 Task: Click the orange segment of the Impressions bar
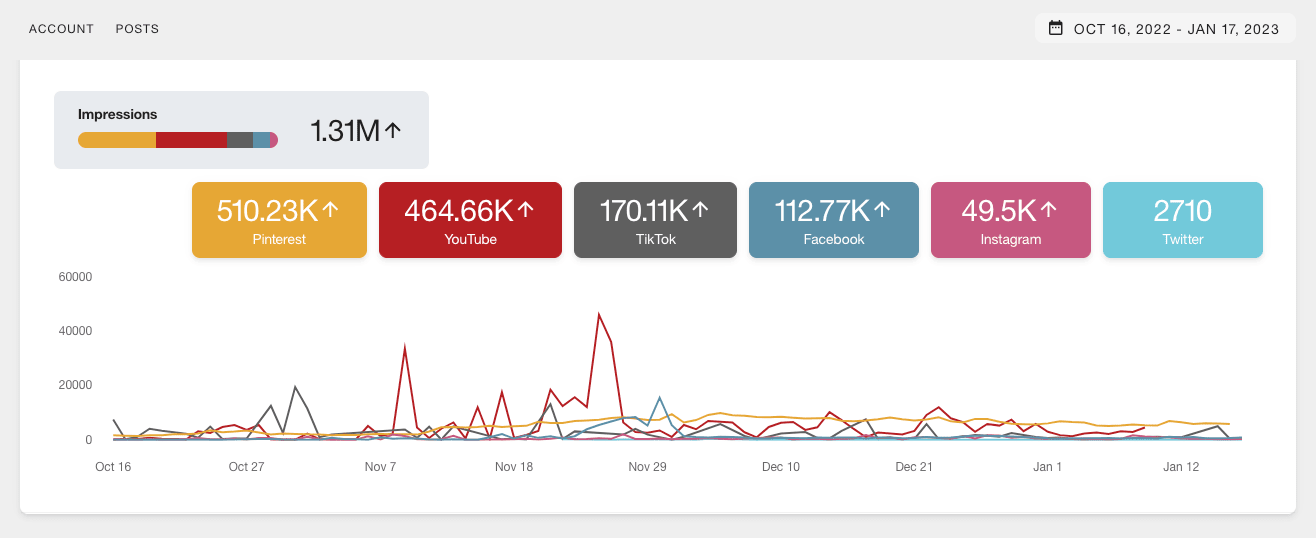point(117,140)
